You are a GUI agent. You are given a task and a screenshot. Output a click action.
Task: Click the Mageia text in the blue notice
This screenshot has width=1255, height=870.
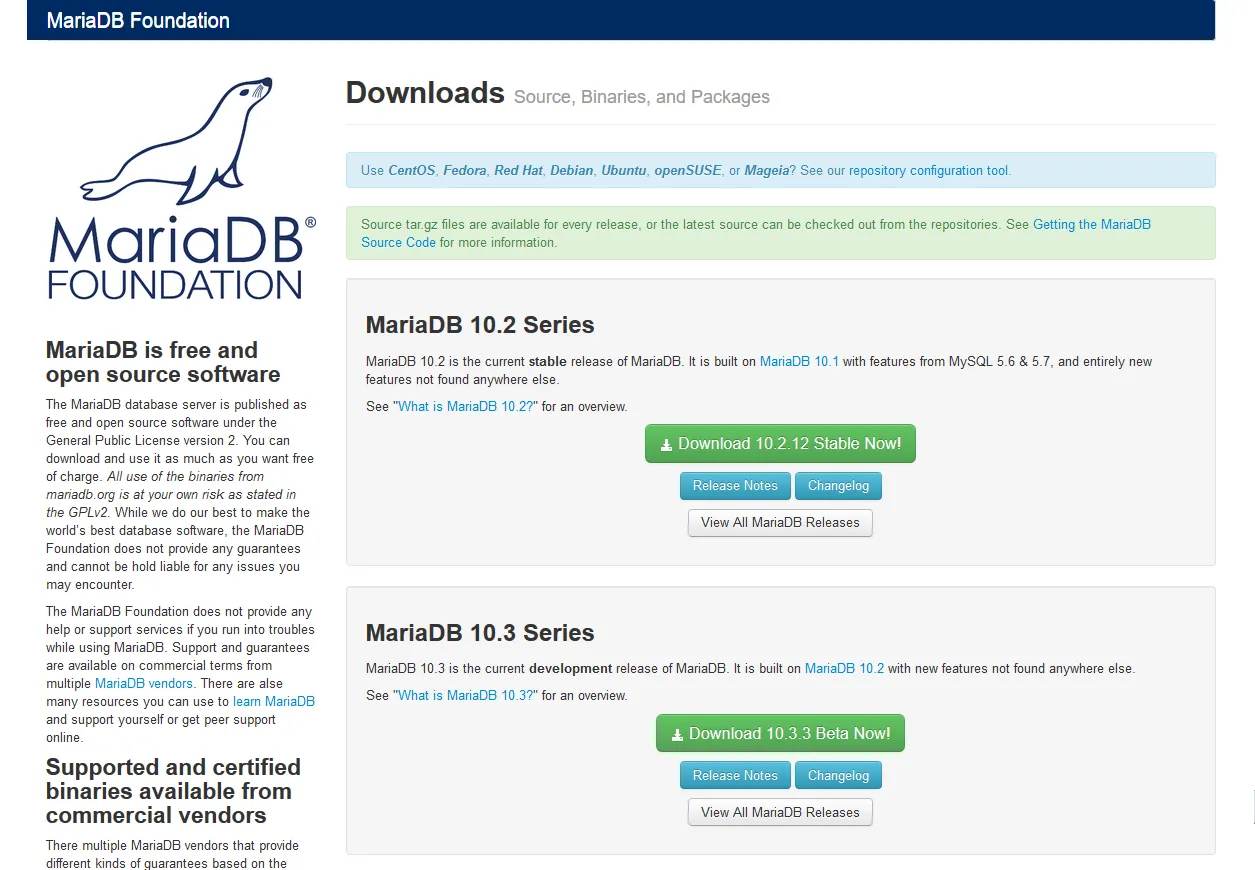click(767, 171)
